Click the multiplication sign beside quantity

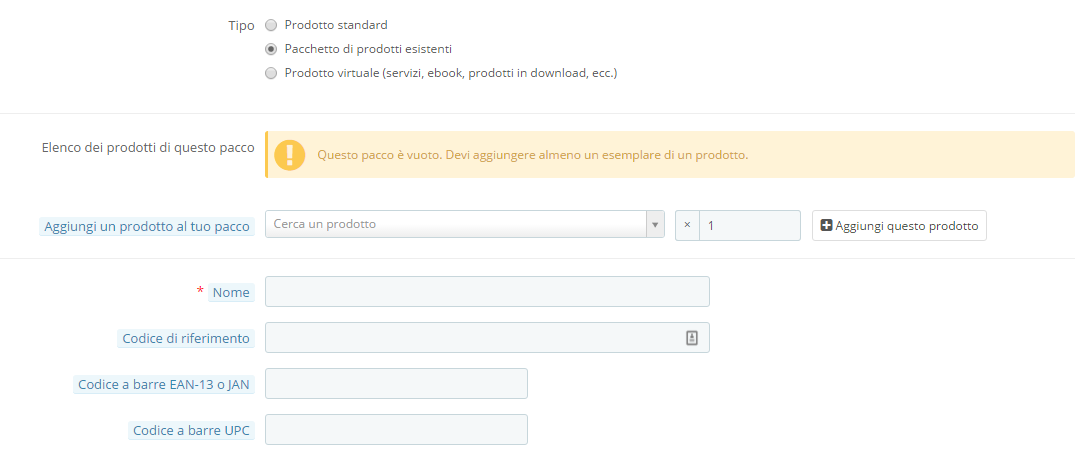(x=687, y=226)
